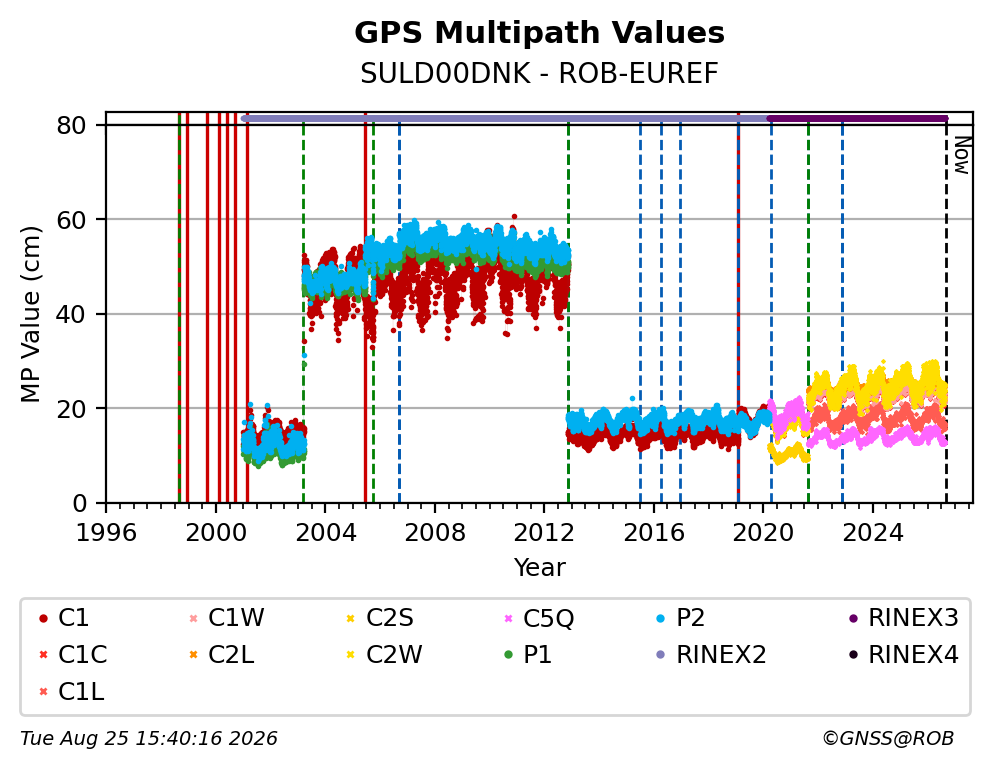992x769 pixels.
Task: Click the RINEX3 legend entry
Action: pos(903,618)
